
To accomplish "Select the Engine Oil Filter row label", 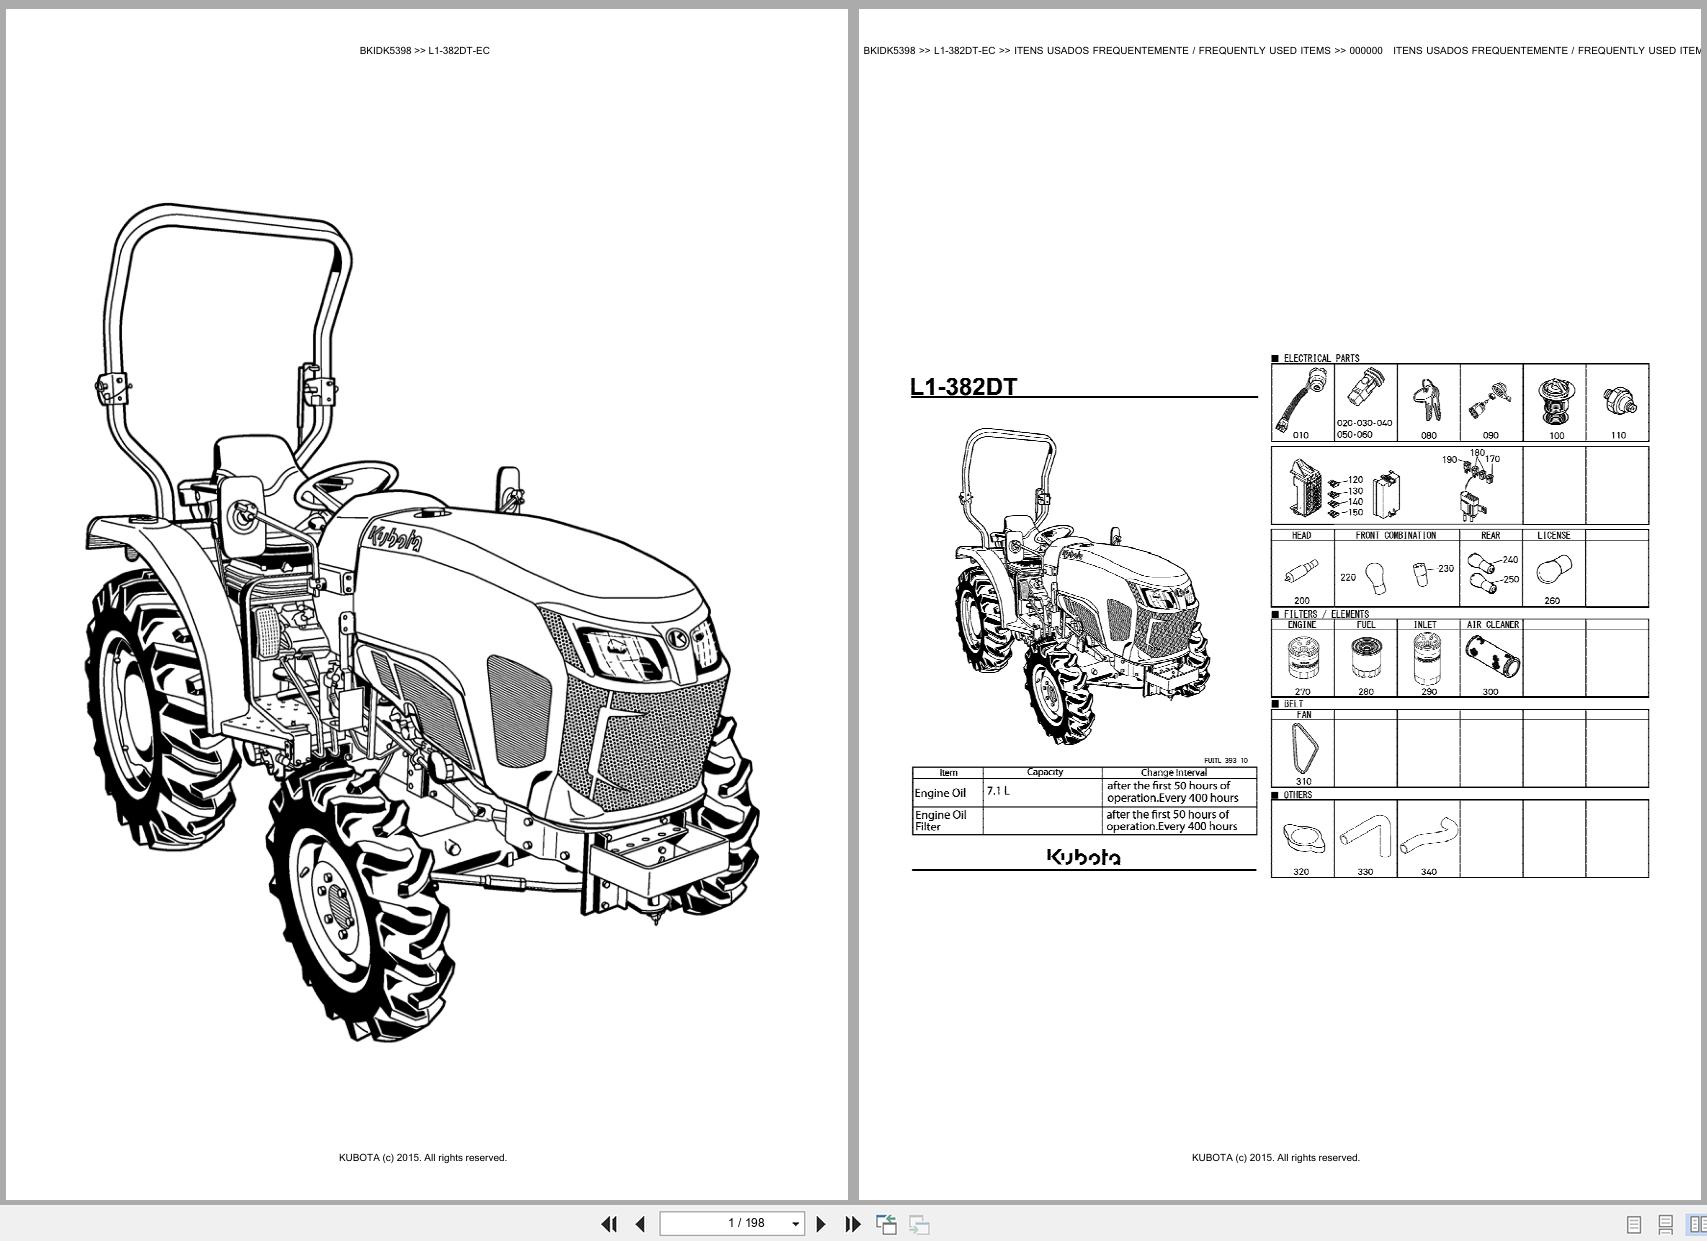I will (940, 821).
